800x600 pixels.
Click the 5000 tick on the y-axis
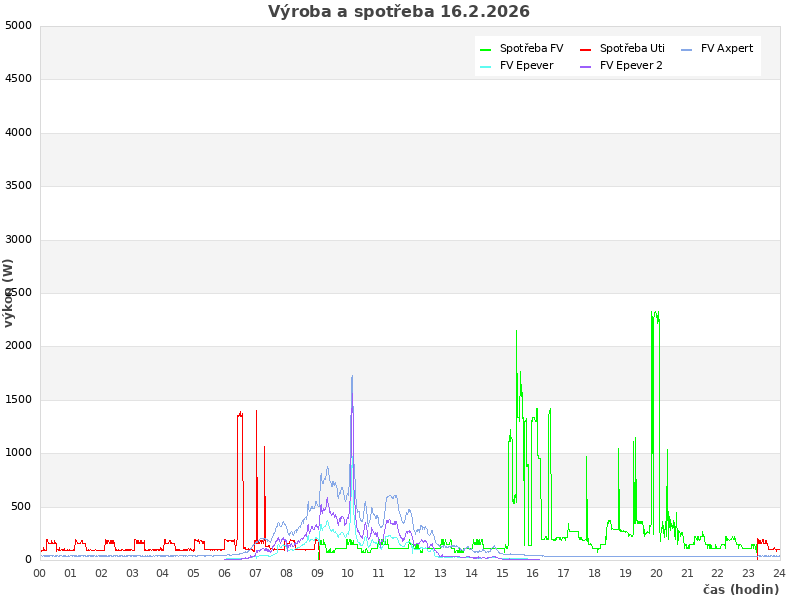(18, 25)
